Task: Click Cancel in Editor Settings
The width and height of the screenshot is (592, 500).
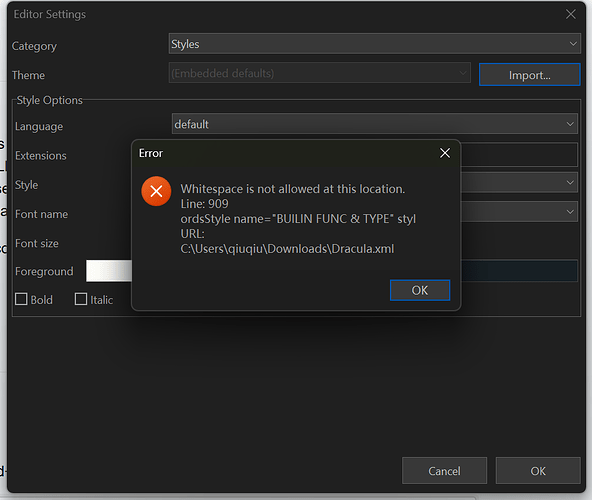Action: 444,471
